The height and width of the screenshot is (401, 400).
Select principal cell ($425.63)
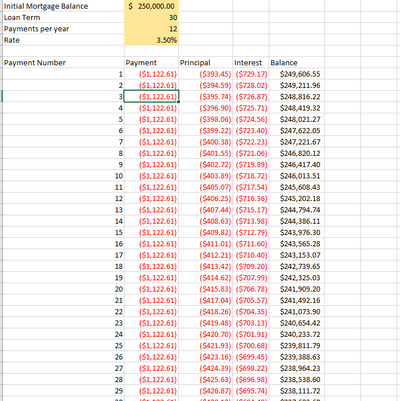tap(206, 380)
